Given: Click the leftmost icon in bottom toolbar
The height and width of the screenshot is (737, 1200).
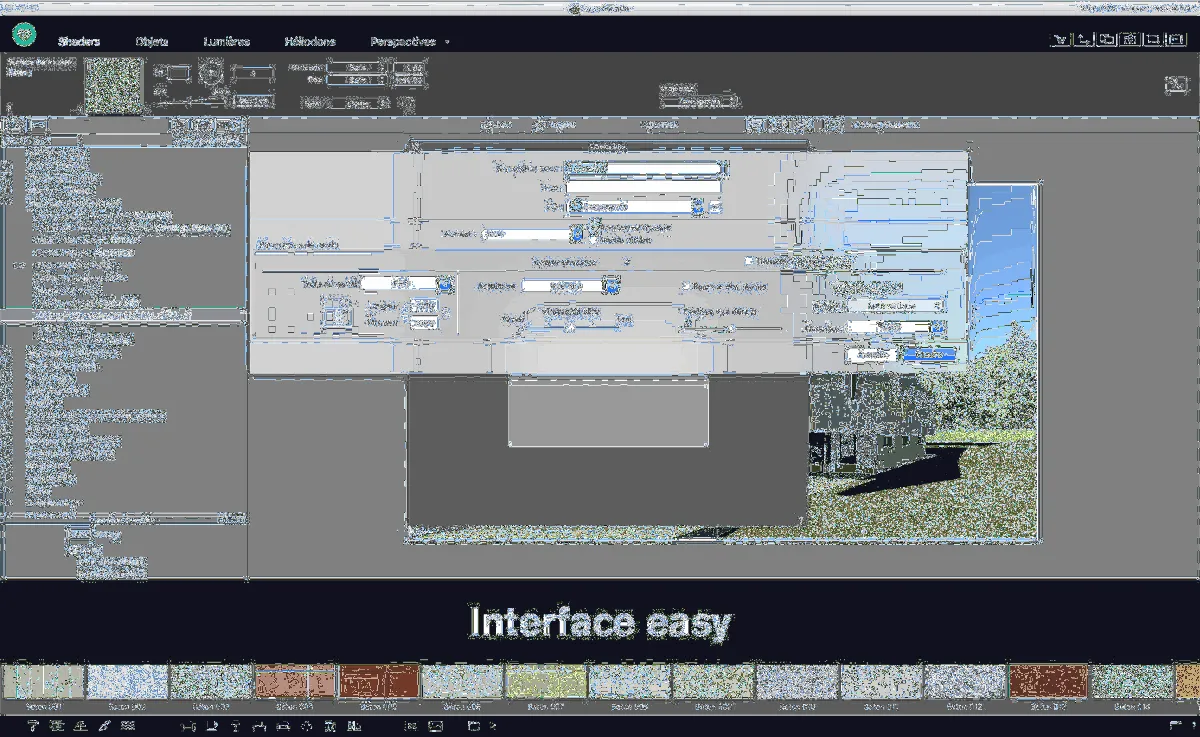Looking at the screenshot, I should pyautogui.click(x=32, y=725).
